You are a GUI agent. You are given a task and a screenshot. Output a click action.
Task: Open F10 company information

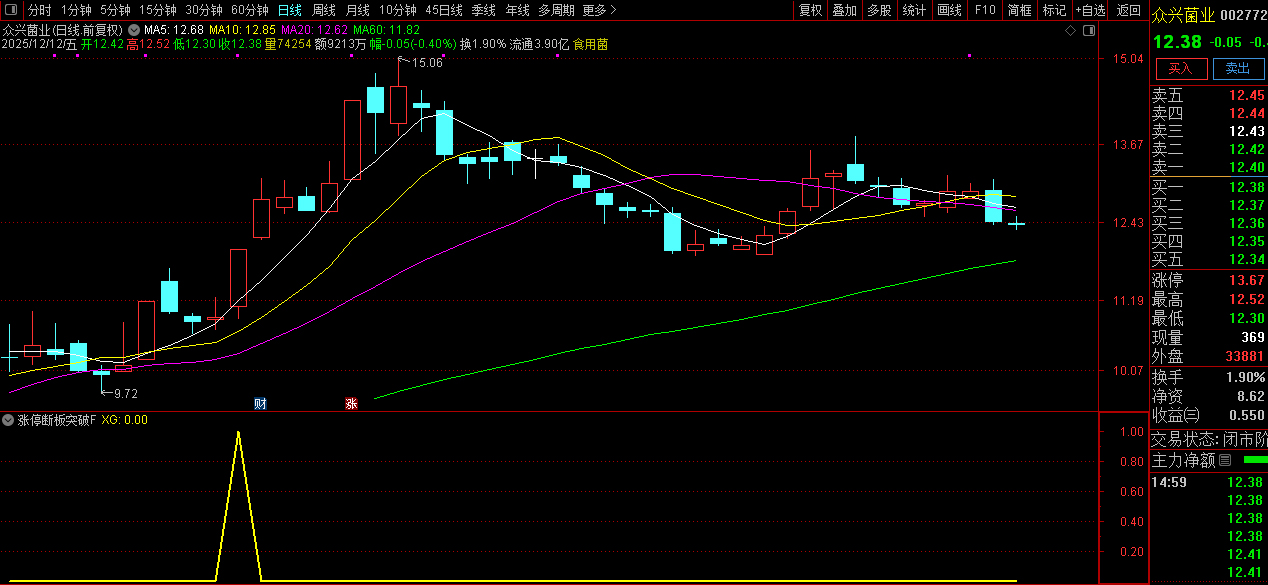click(x=984, y=10)
